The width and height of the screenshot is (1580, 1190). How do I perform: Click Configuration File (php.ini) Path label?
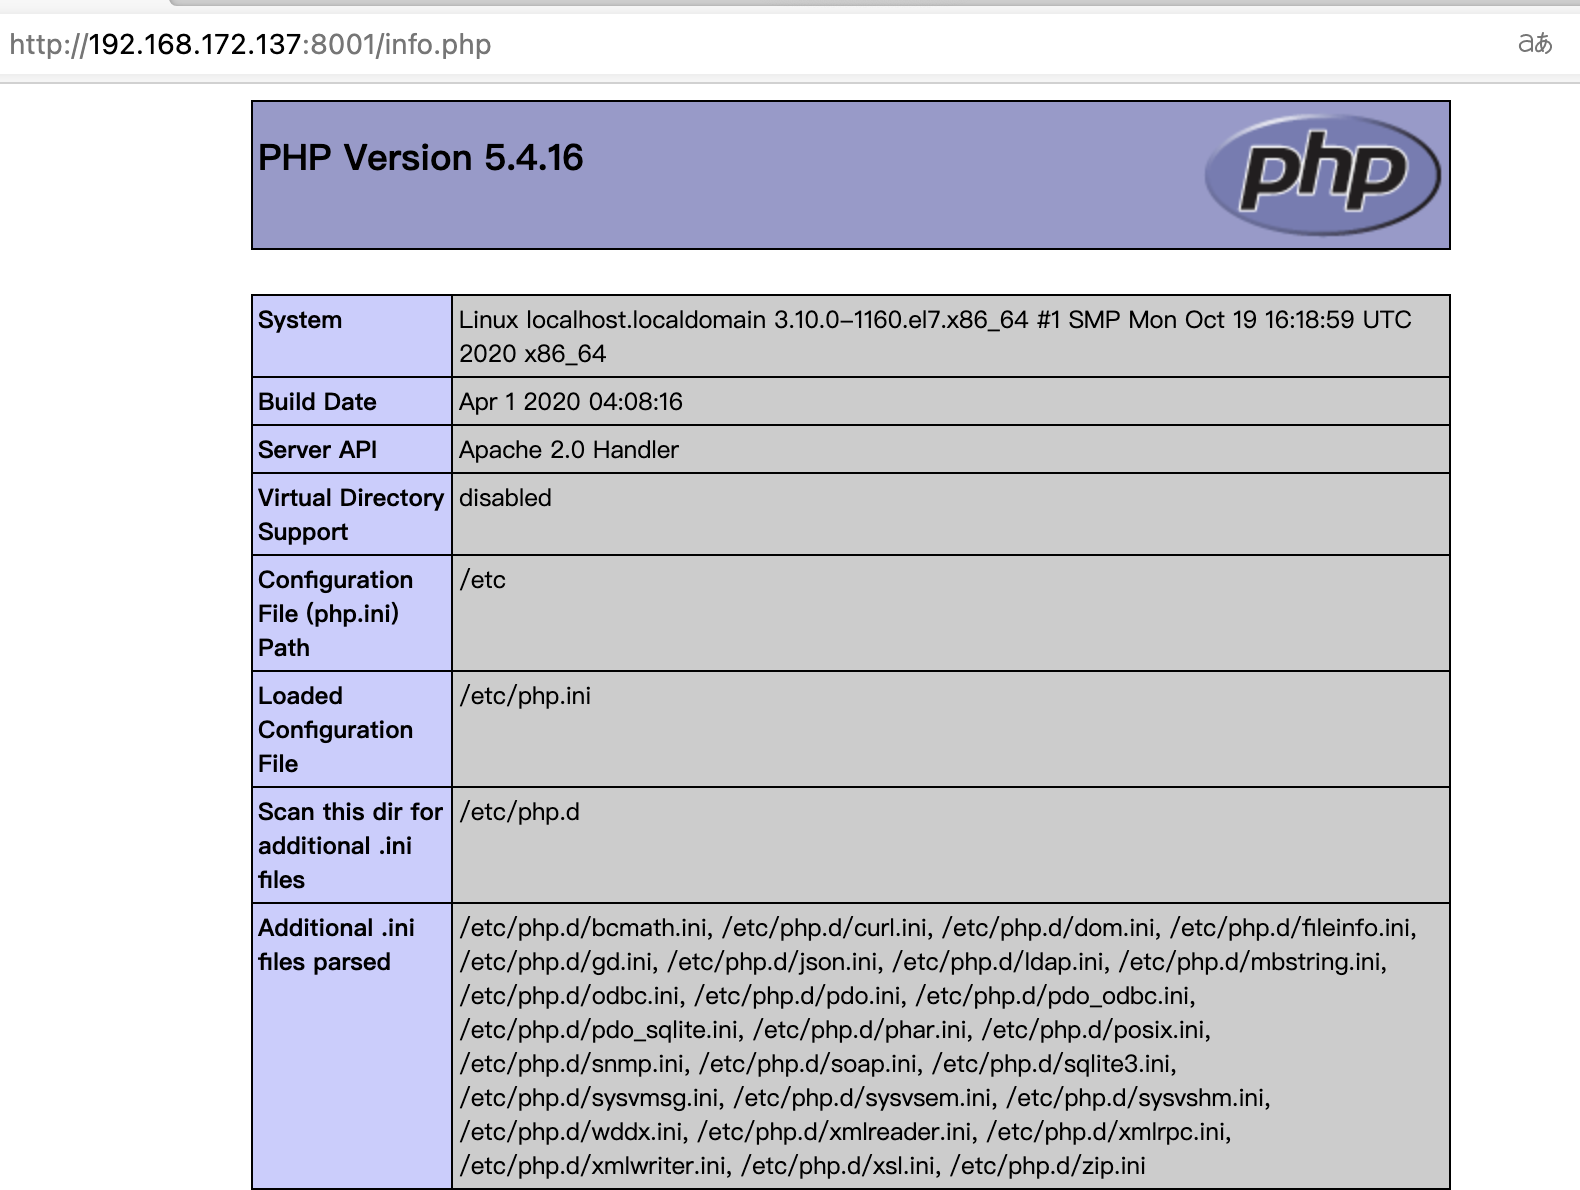[x=335, y=613]
